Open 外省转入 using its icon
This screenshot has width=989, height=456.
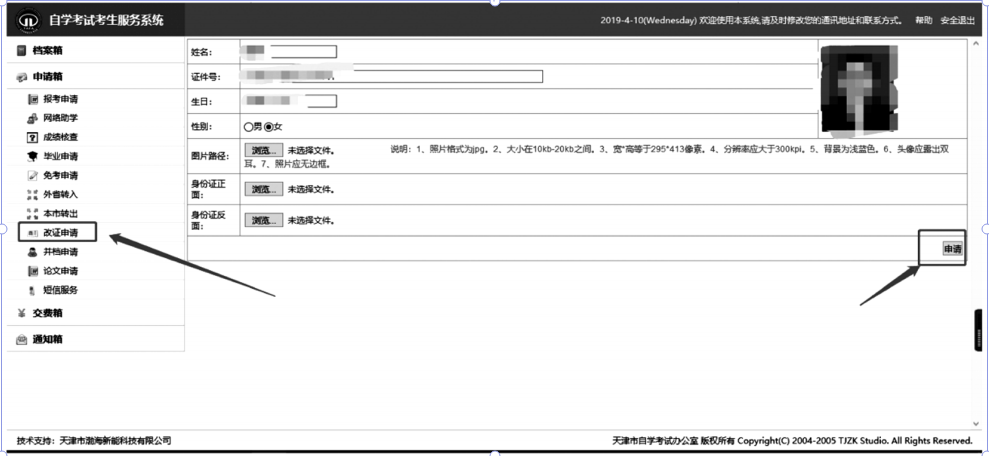pos(33,195)
